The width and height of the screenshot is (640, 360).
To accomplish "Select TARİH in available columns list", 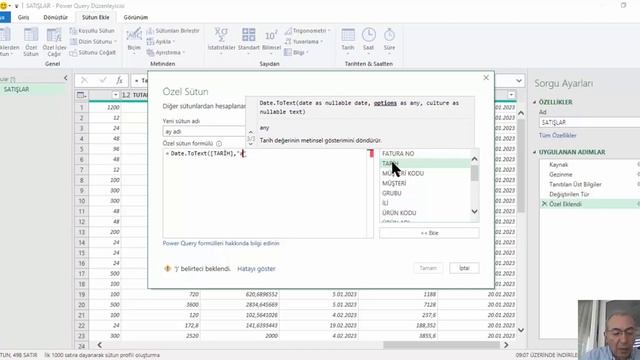I will pos(424,163).
